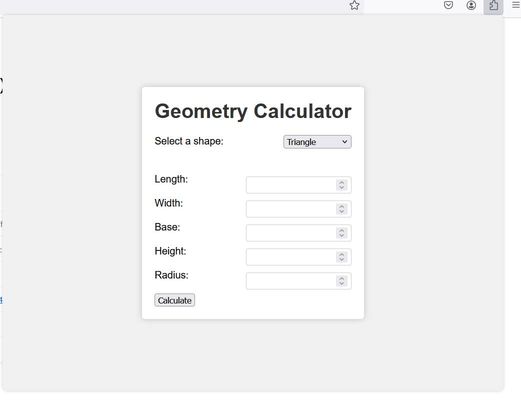Increase the Radius value with up arrow
The image size is (521, 400).
[342, 278]
